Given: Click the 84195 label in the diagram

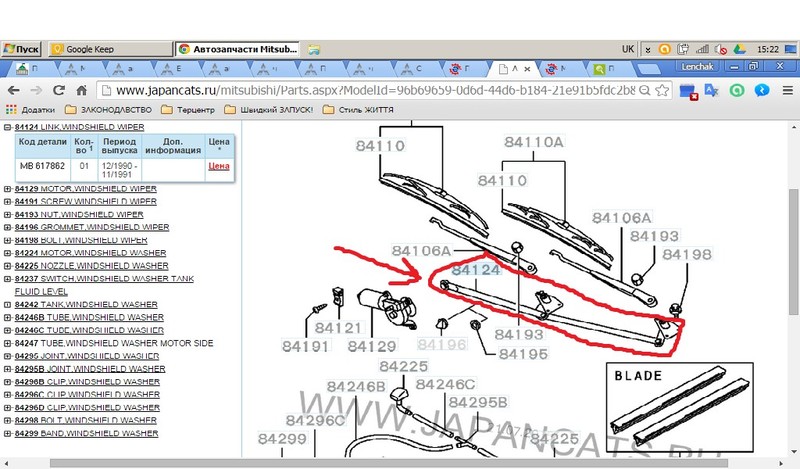Looking at the screenshot, I should coord(523,354).
